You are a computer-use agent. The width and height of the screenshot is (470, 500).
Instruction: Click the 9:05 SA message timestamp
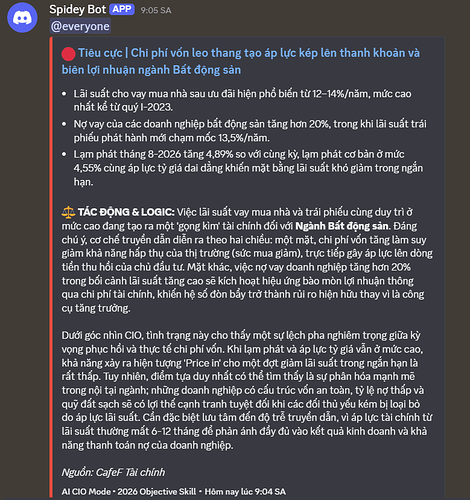tap(156, 11)
